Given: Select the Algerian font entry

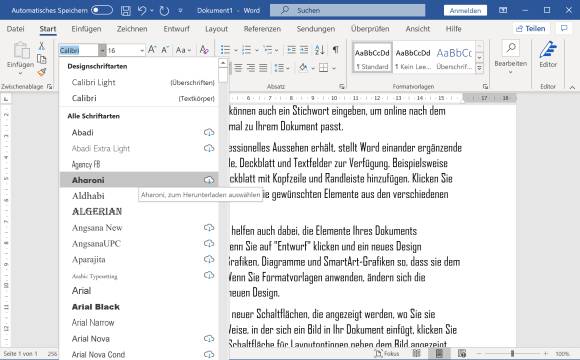Looking at the screenshot, I should pos(139,212).
